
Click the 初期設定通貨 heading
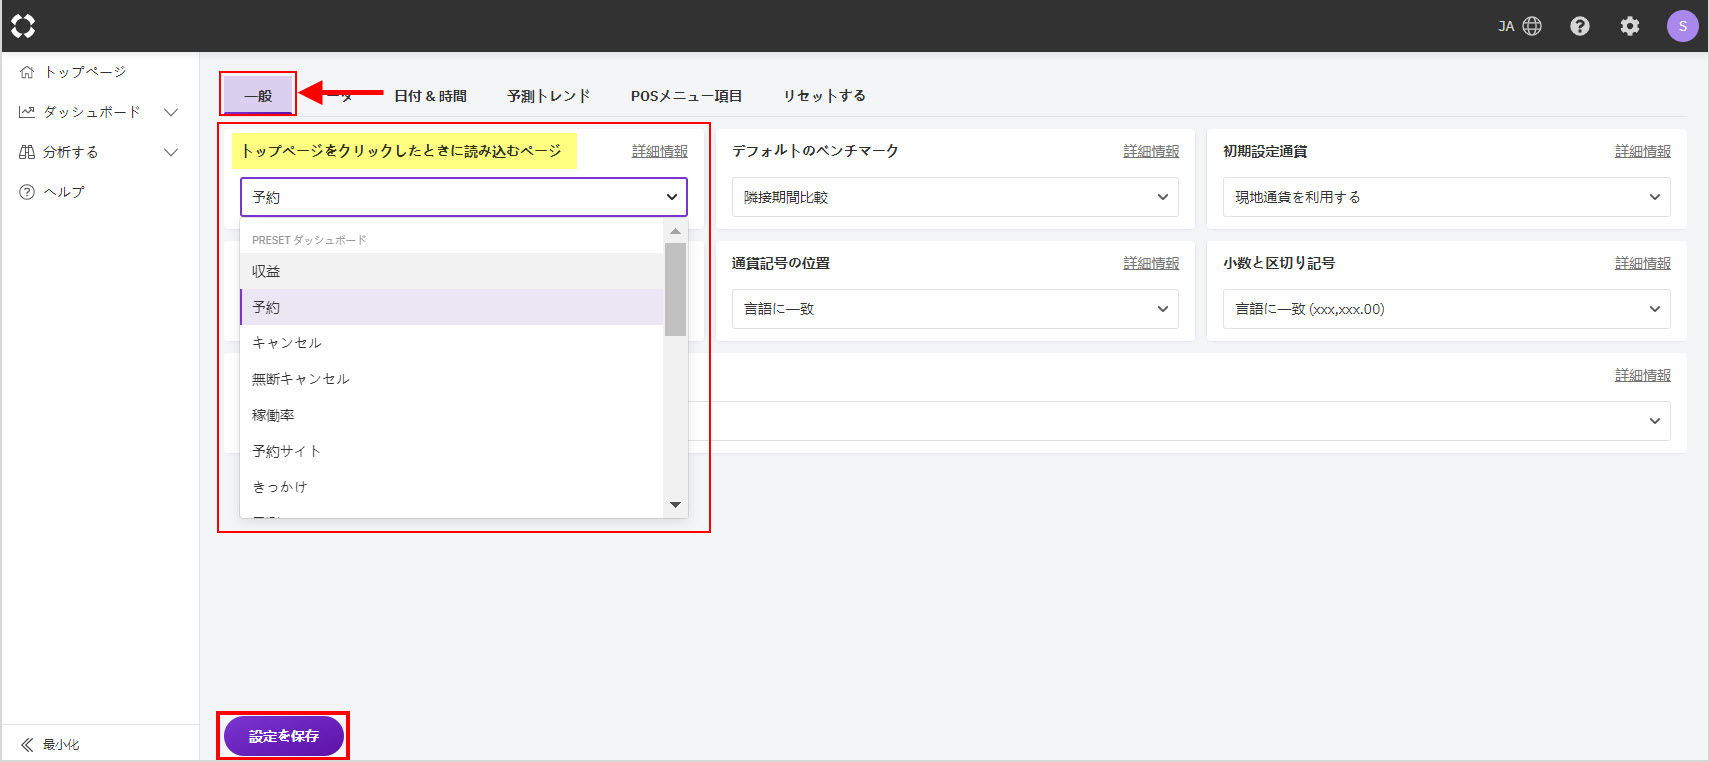click(x=1265, y=151)
